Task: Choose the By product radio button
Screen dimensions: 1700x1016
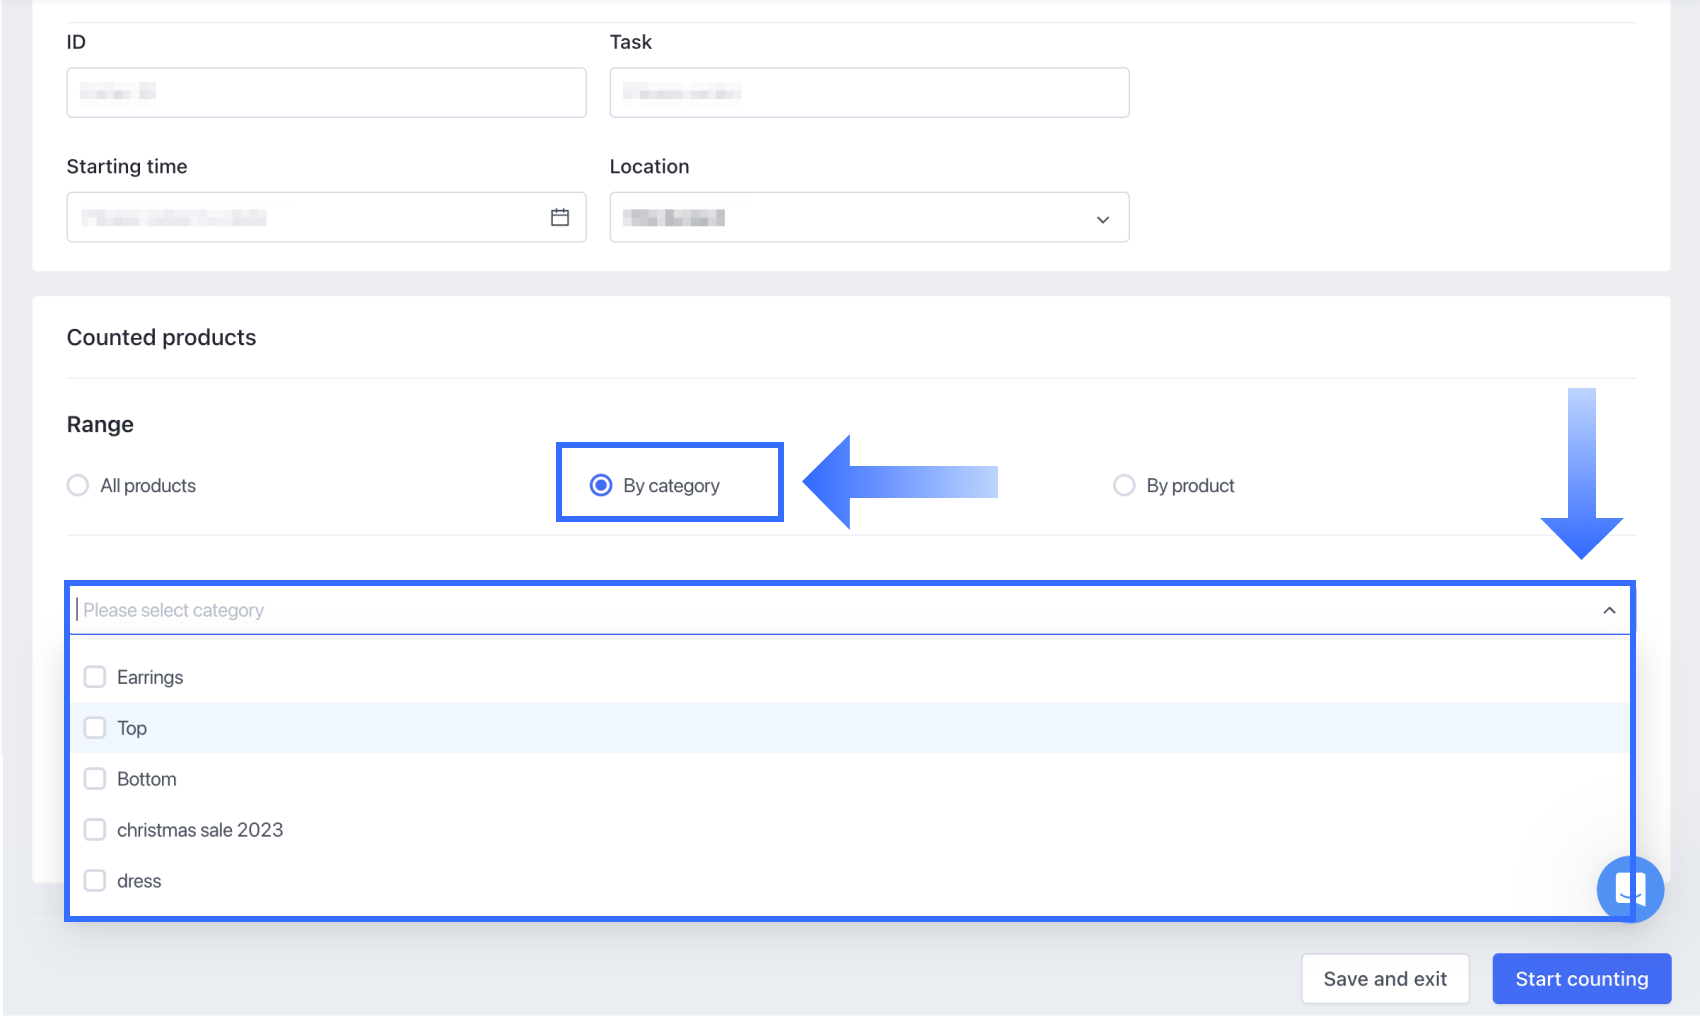Action: [x=1124, y=485]
